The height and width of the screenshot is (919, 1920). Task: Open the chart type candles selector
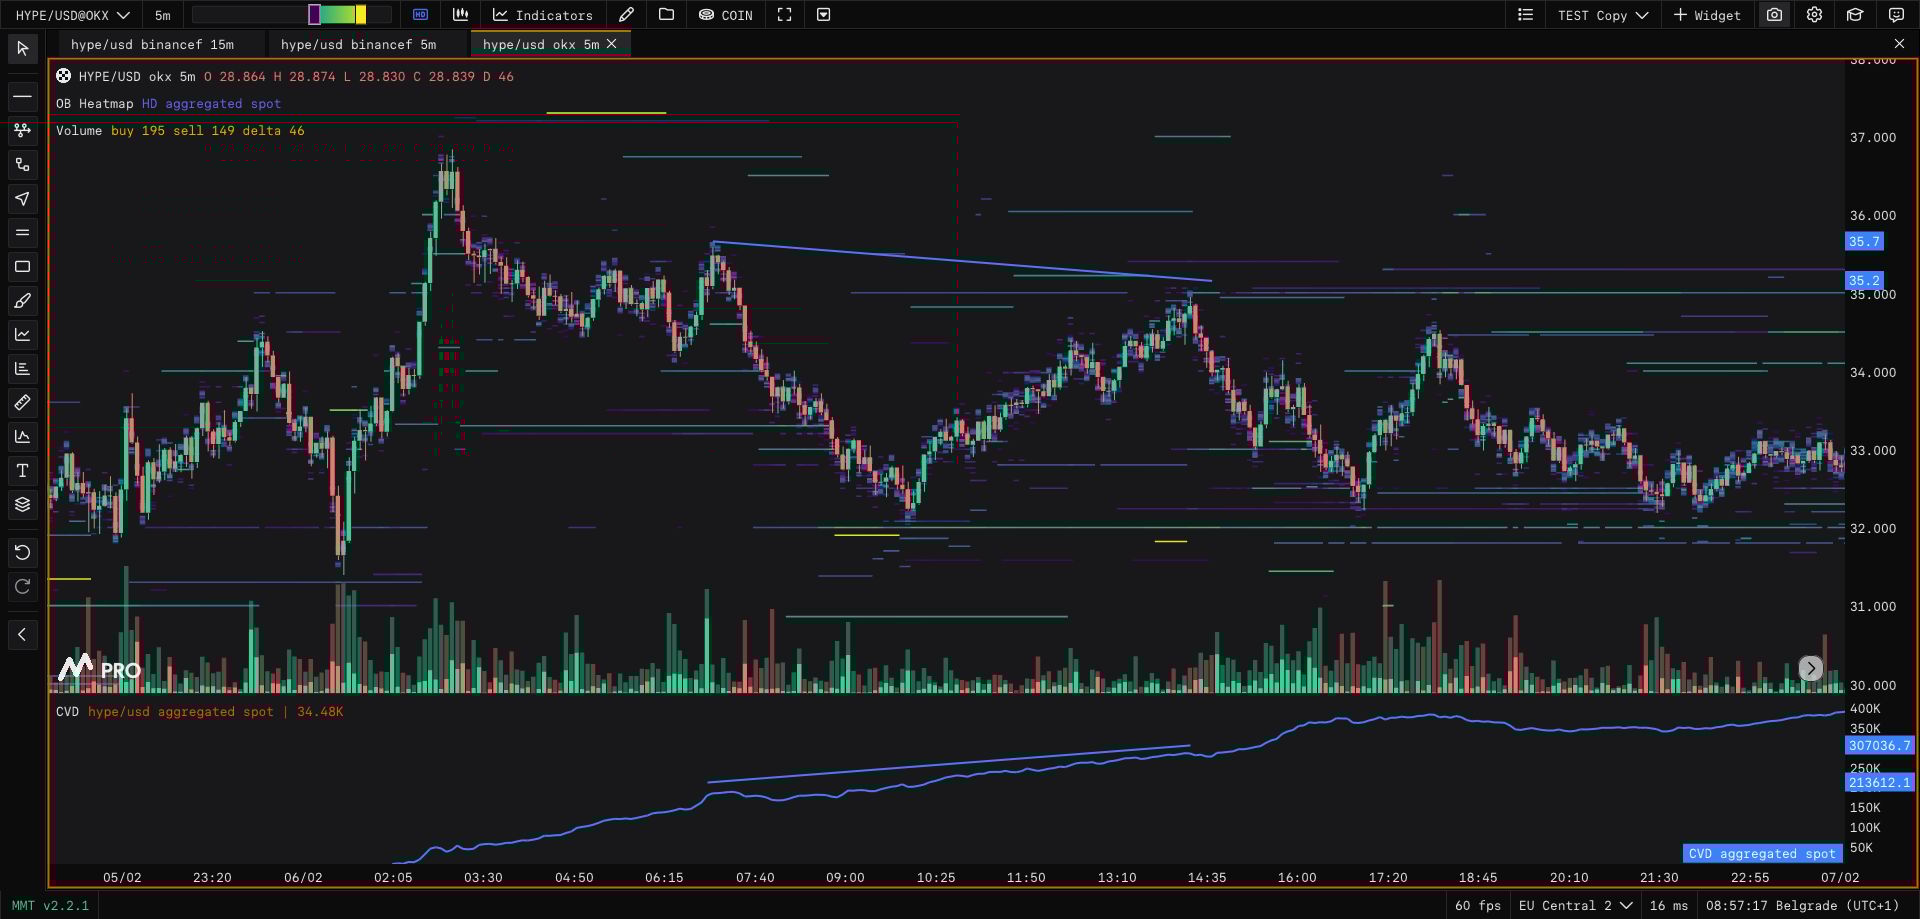coord(461,15)
